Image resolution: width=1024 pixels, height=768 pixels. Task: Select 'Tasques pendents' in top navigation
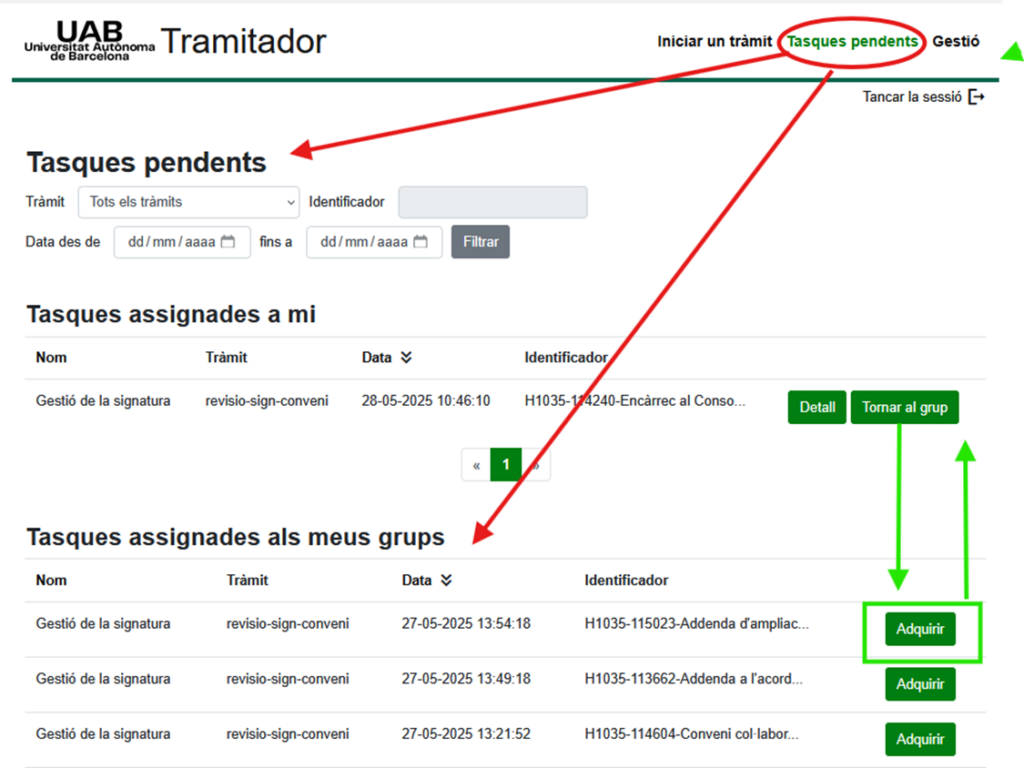point(852,41)
